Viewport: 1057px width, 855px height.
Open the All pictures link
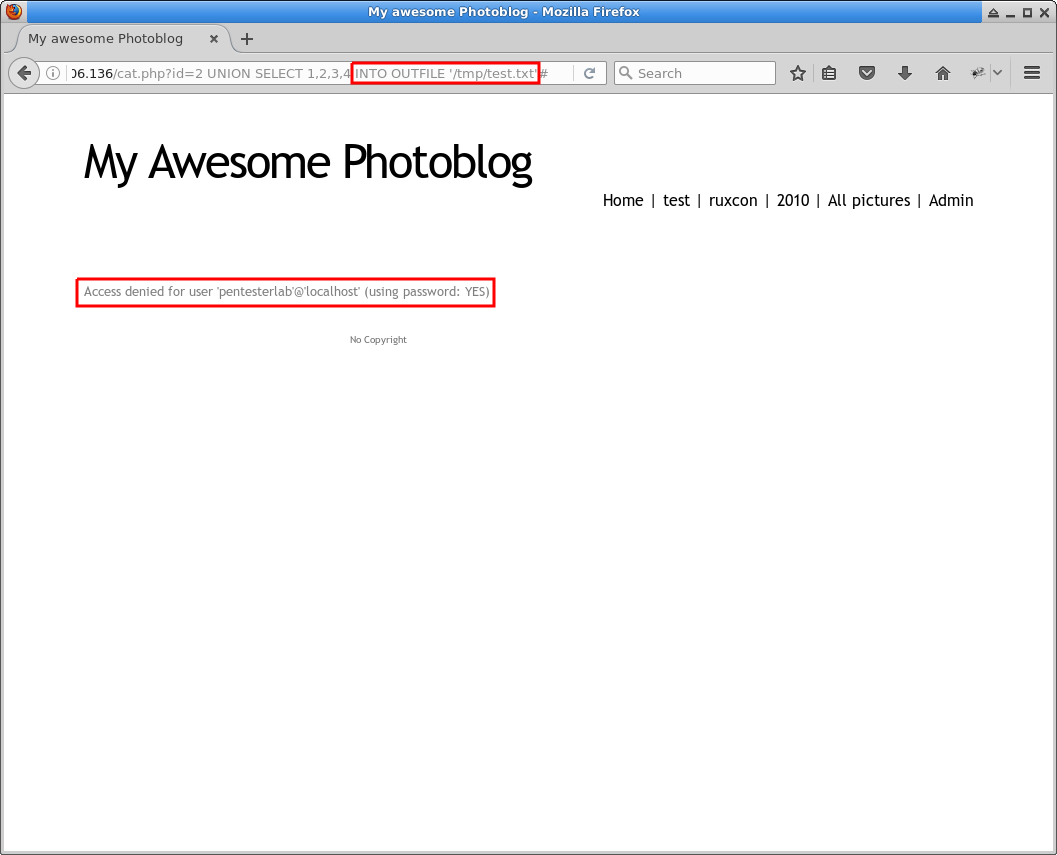(869, 200)
